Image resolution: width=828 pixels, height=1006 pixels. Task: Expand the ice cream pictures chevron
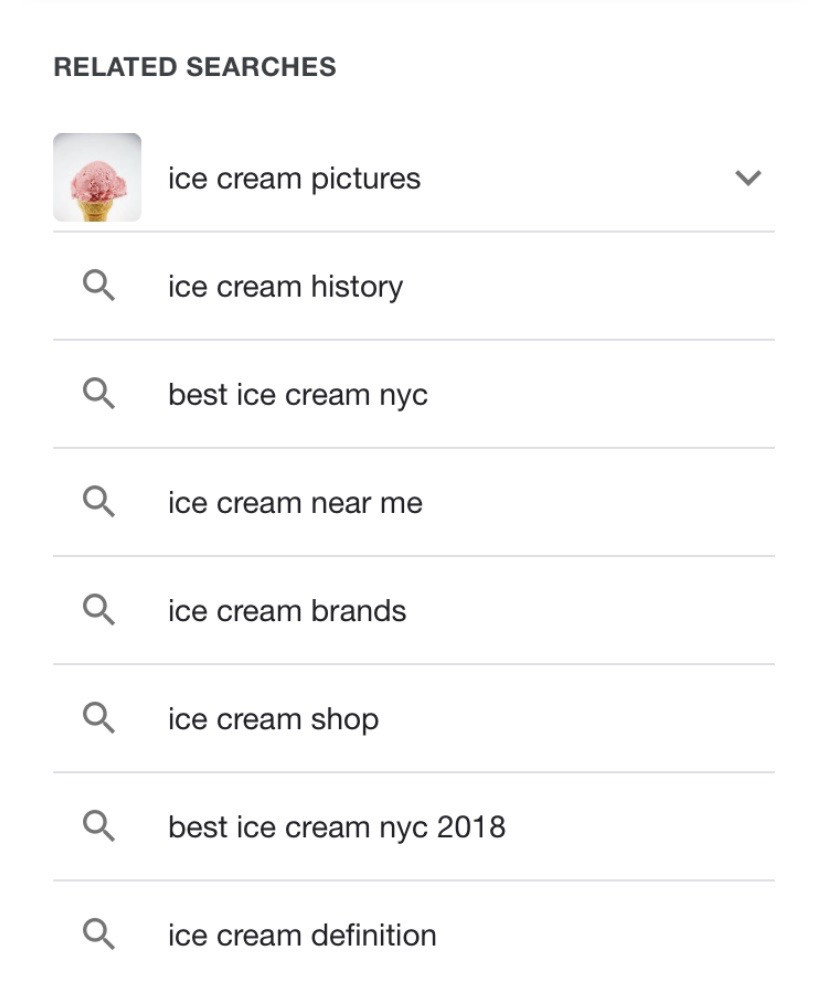coord(748,178)
